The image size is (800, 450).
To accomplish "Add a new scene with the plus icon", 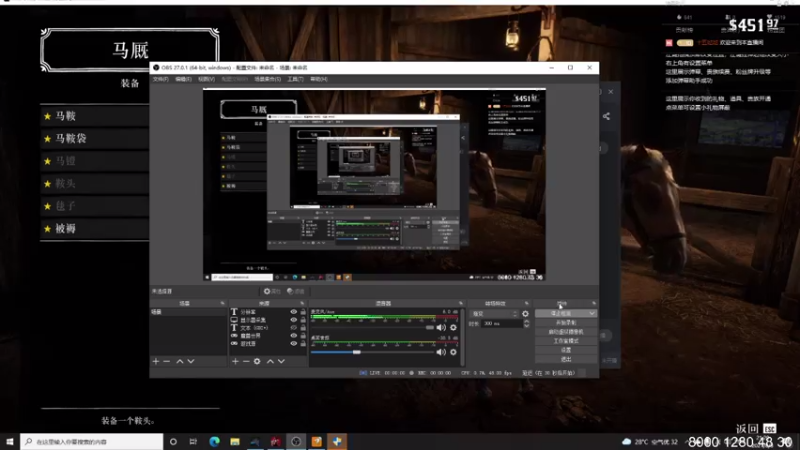I will [156, 361].
